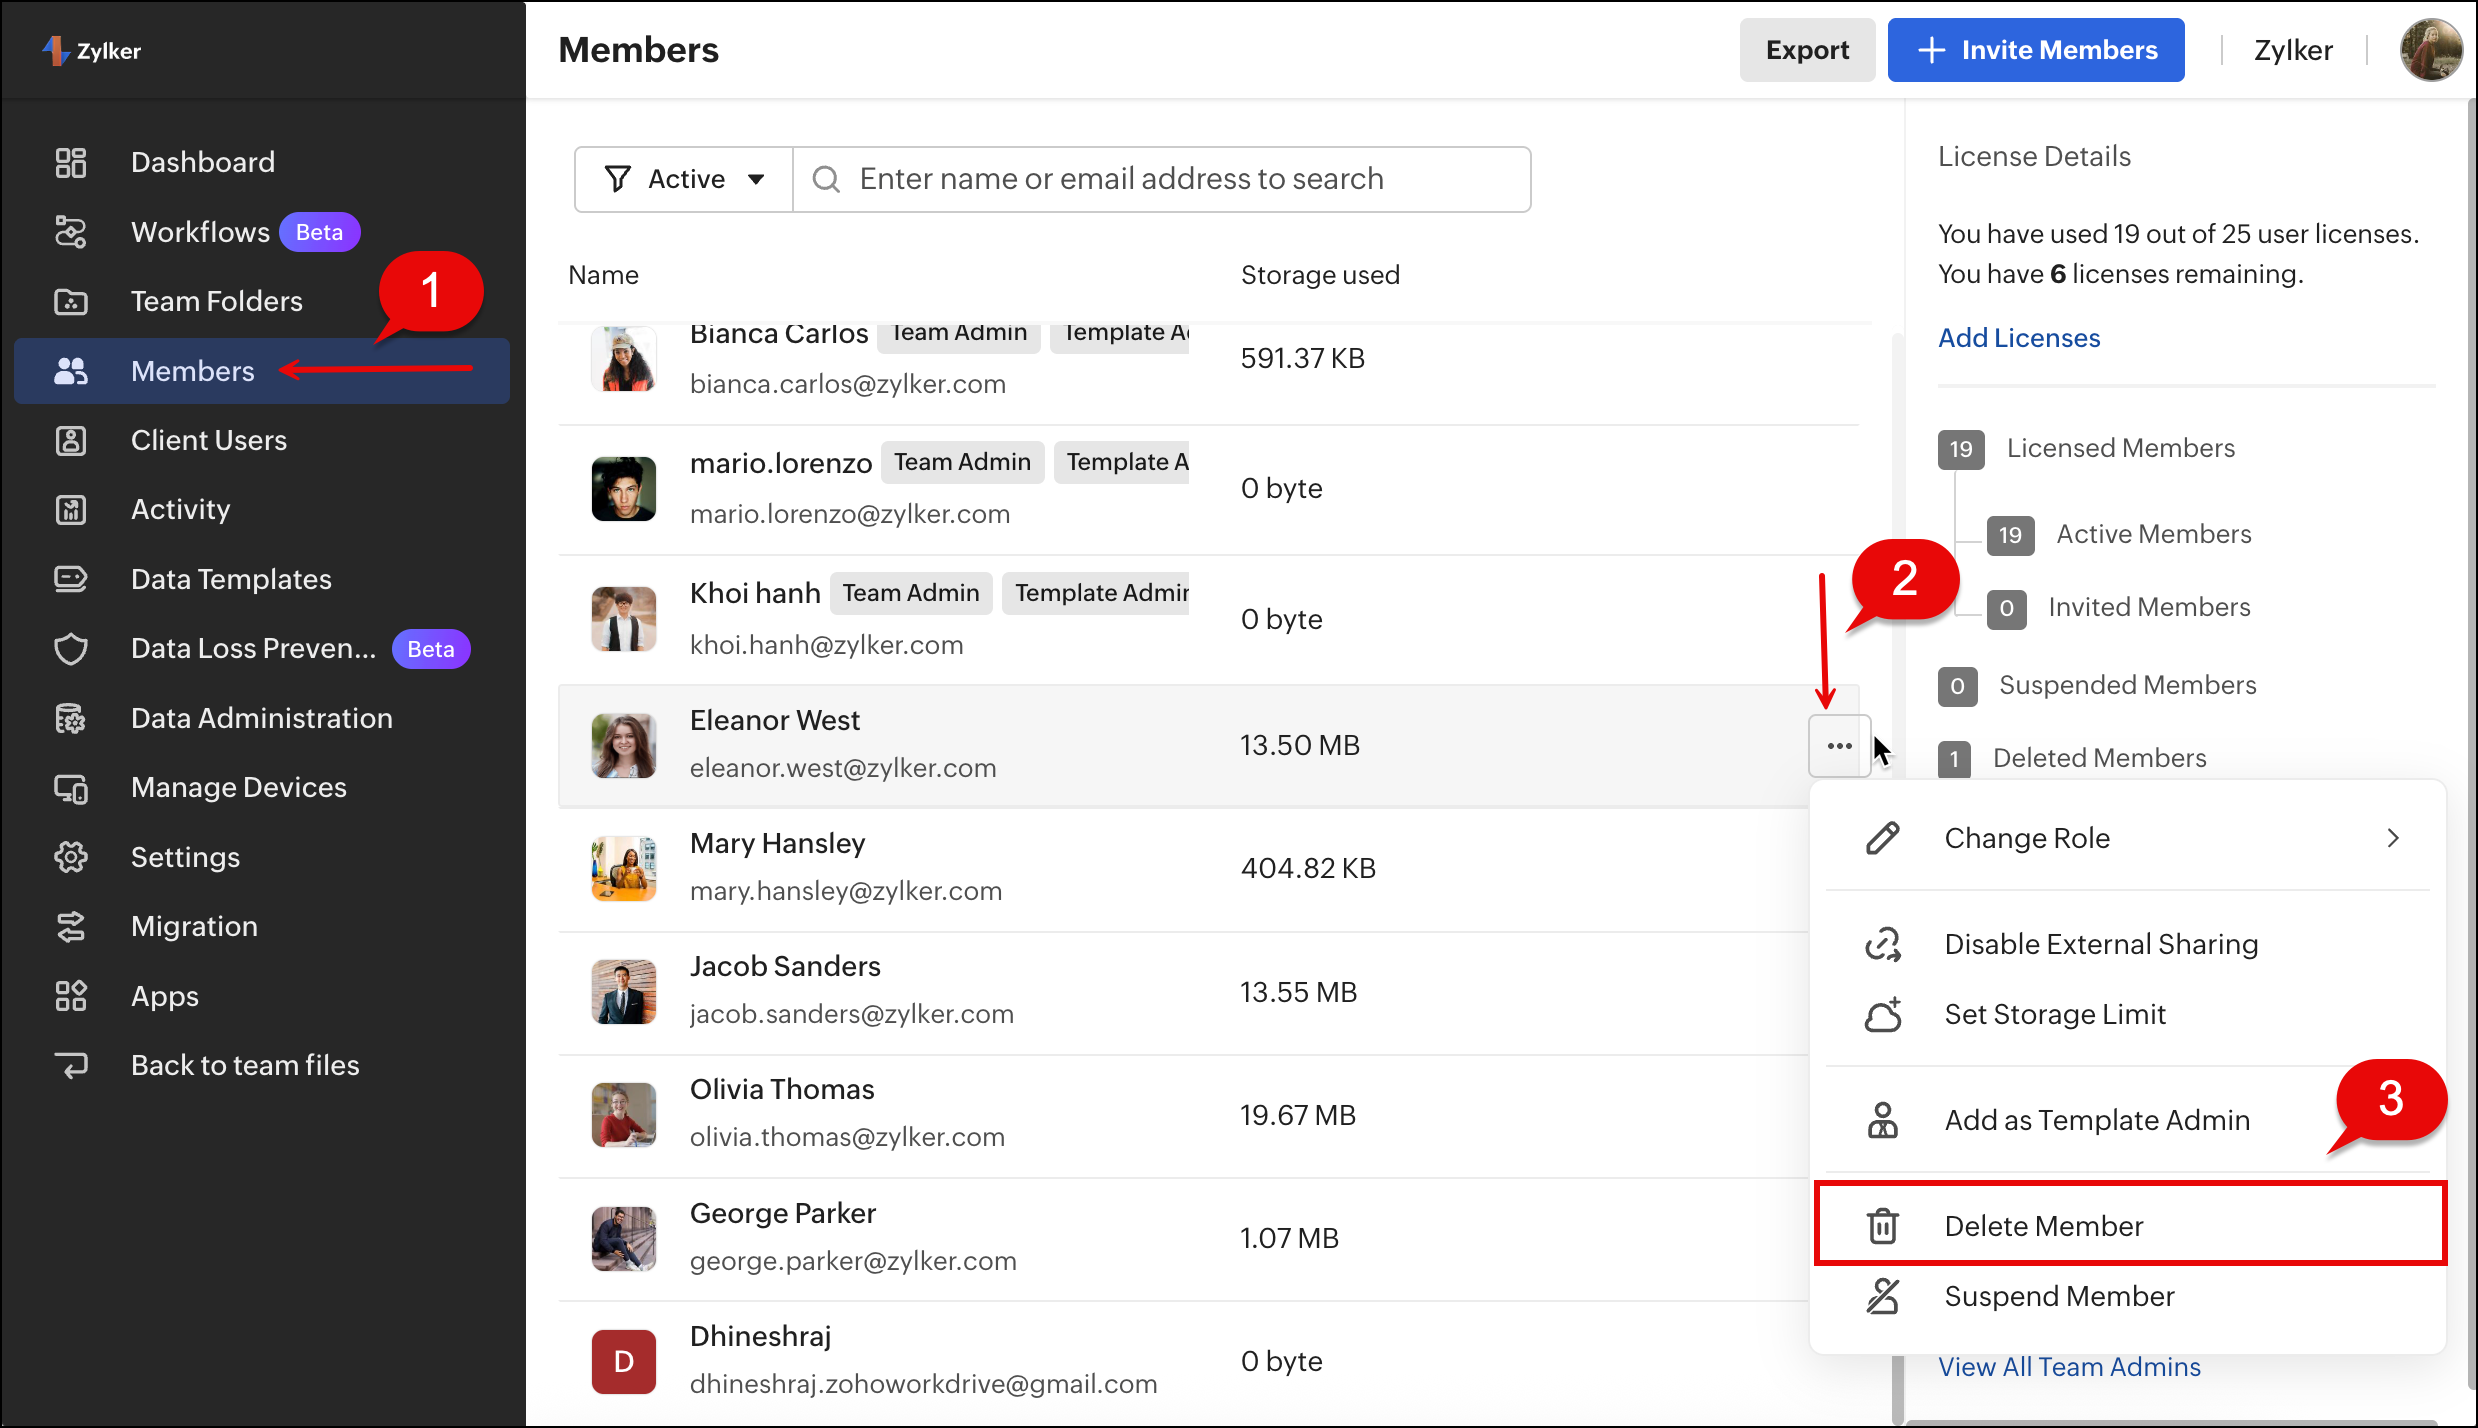Open Eleanor West's three-dot menu
Viewport: 2478px width, 1428px height.
tap(1839, 746)
